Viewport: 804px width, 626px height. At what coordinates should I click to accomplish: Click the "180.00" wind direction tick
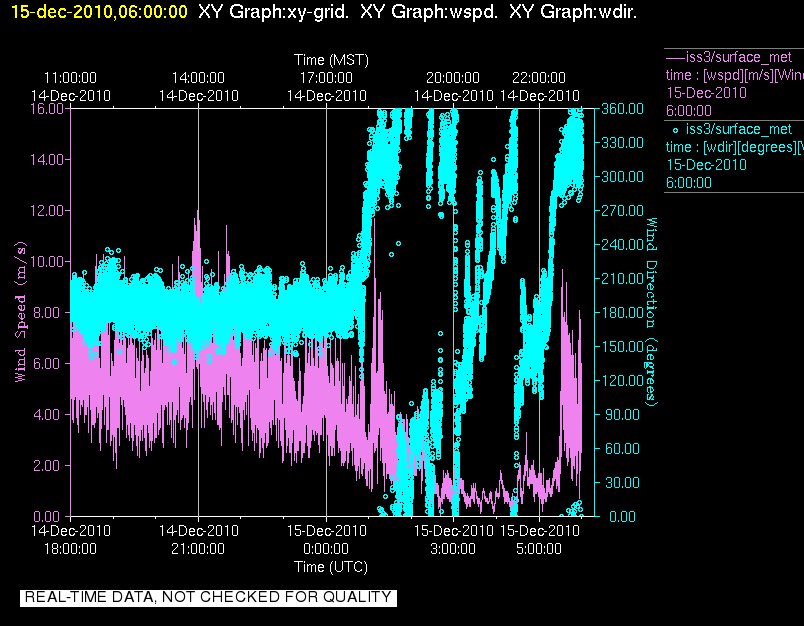tap(622, 312)
